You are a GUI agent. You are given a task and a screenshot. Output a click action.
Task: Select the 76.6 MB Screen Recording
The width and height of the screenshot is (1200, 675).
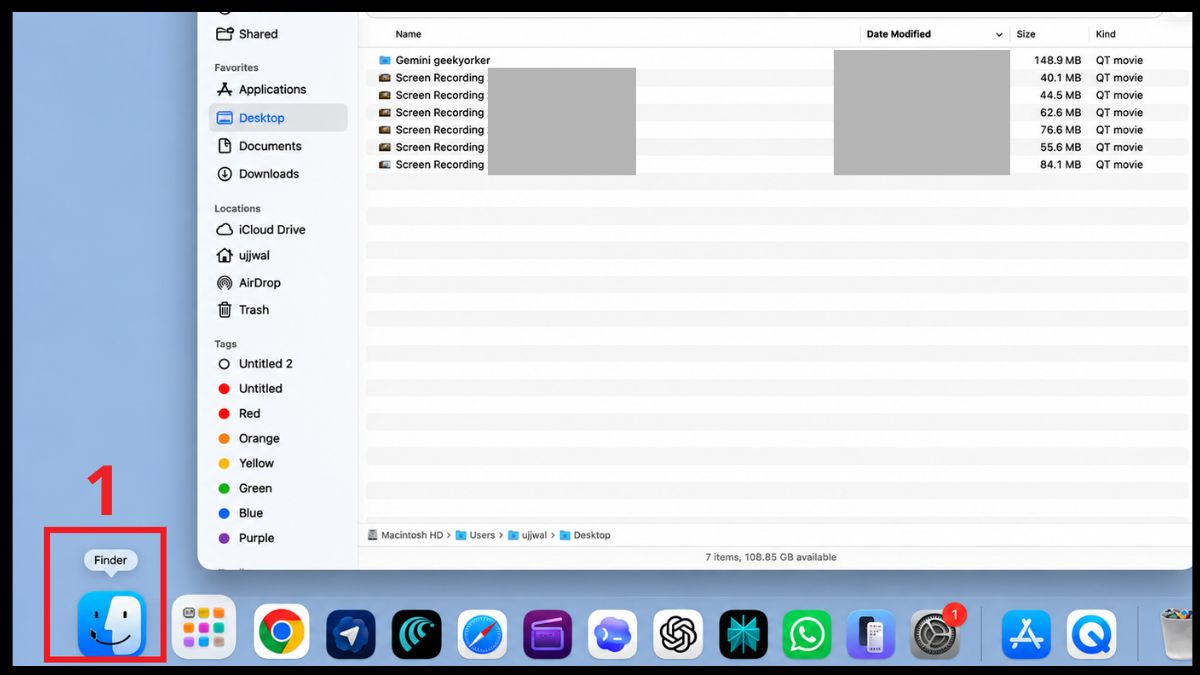coord(778,130)
